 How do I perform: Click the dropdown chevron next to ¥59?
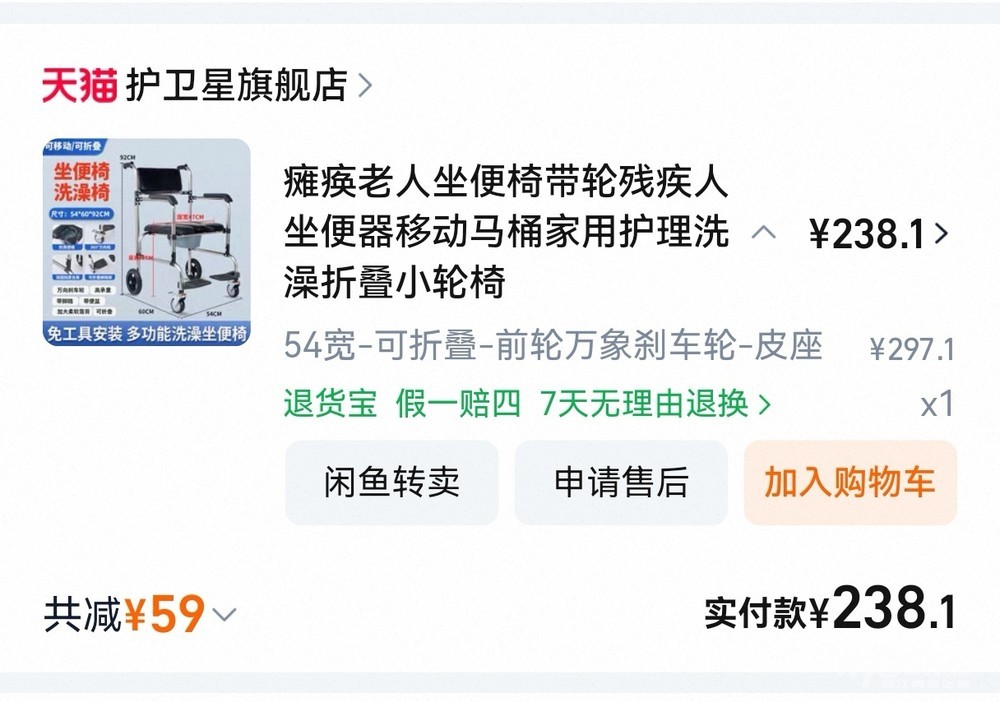(x=224, y=615)
